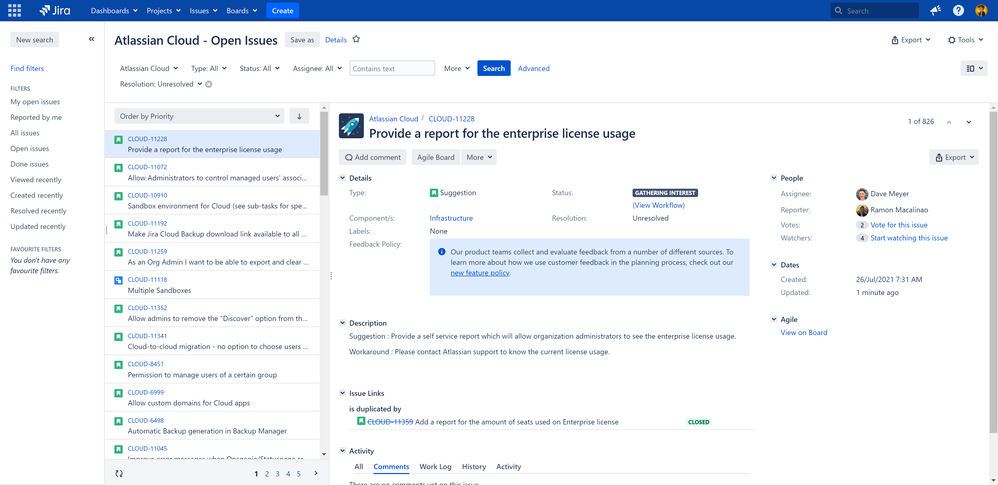
Task: Click the blue Search button
Action: tap(494, 68)
